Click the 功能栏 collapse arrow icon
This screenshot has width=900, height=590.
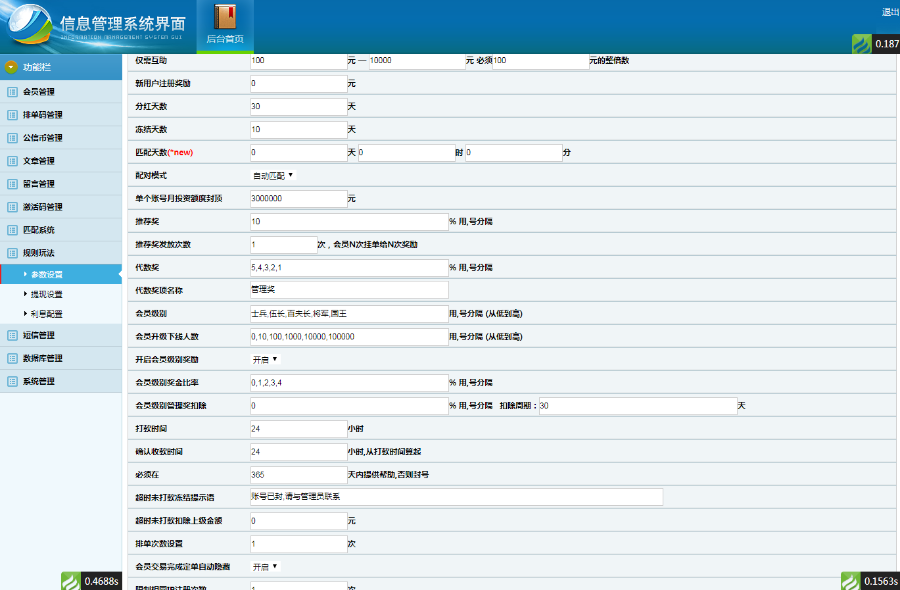click(x=12, y=68)
